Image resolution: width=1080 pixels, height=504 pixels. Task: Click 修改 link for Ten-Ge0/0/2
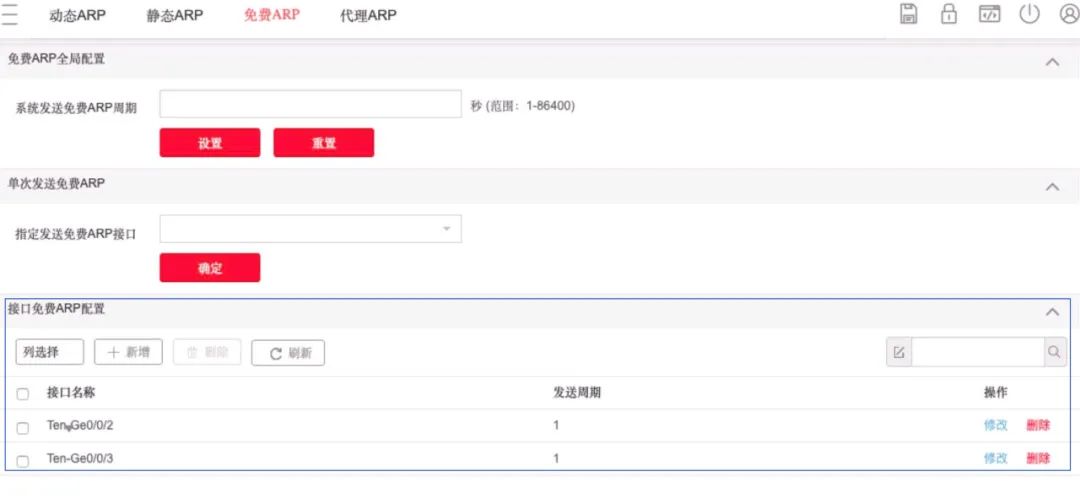click(995, 425)
